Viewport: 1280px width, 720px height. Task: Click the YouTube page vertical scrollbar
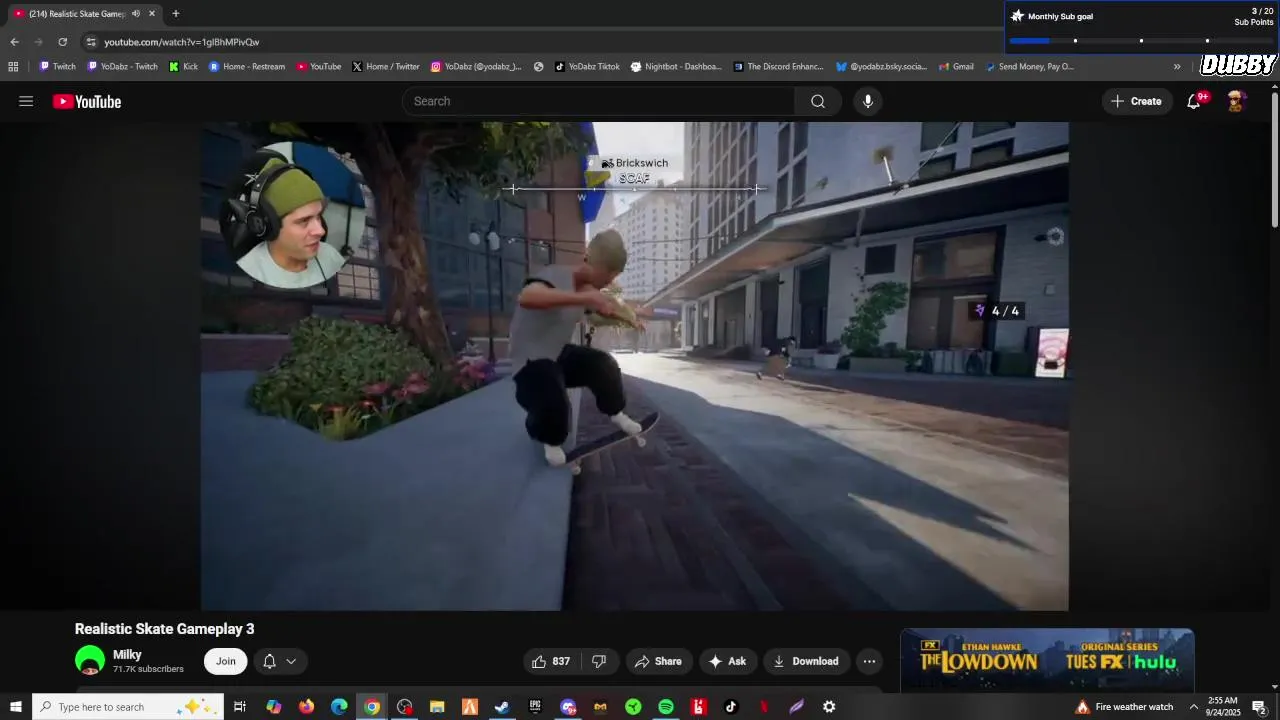click(x=1275, y=160)
